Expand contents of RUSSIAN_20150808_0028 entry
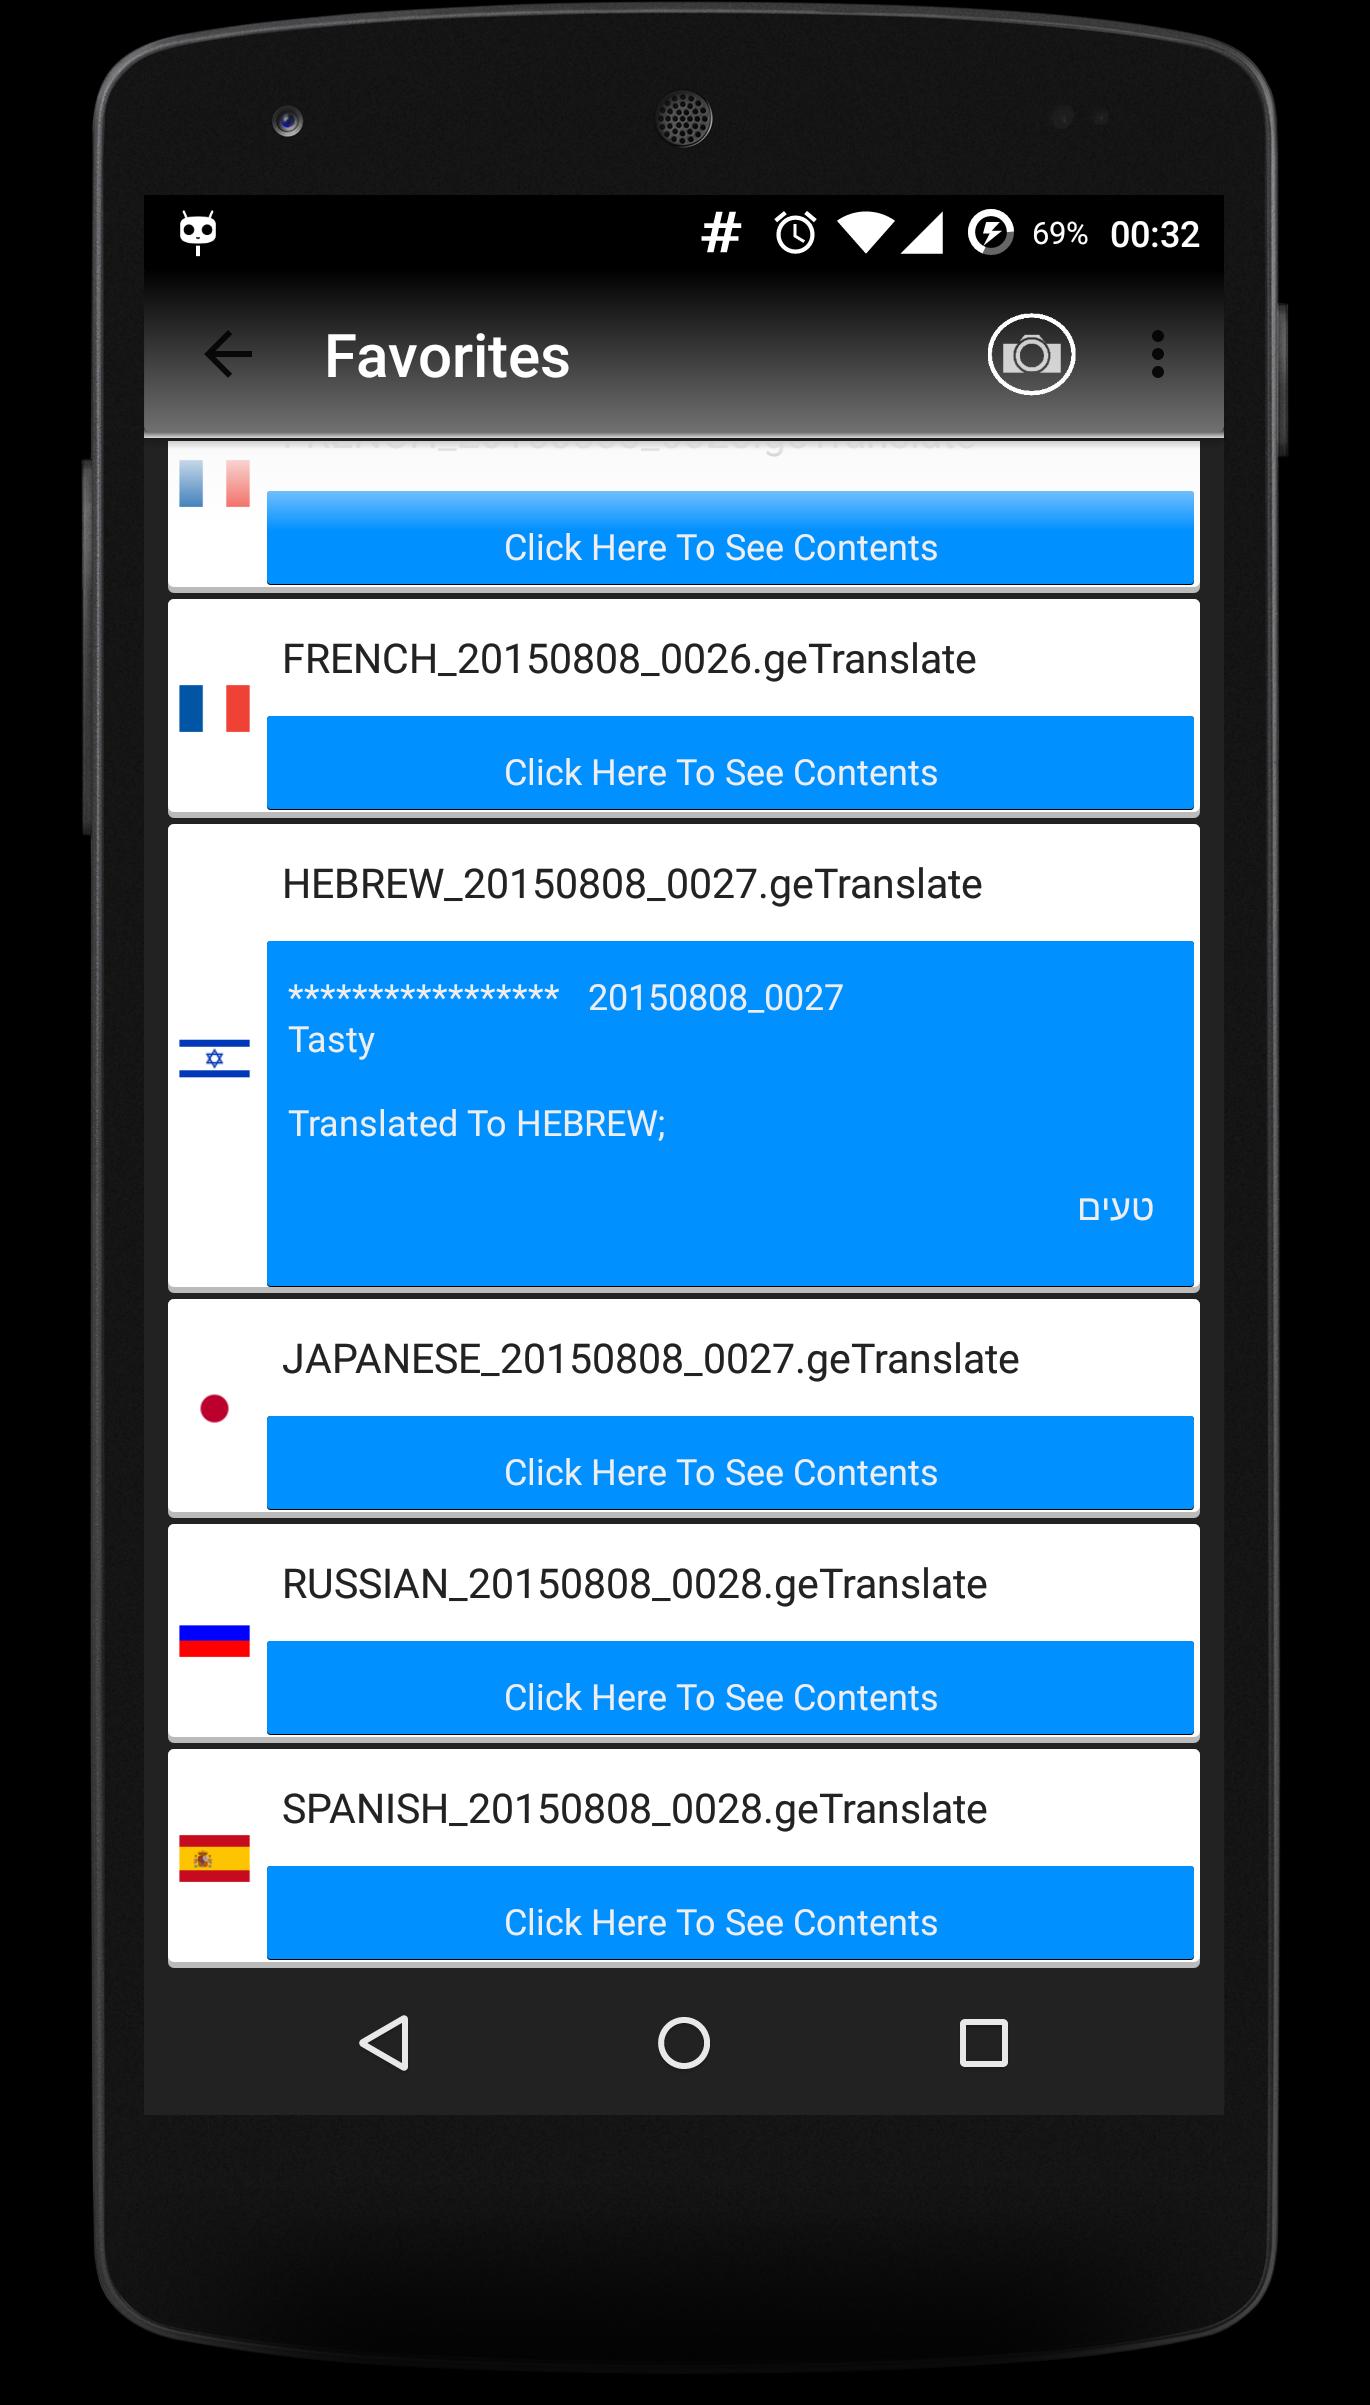1370x2405 pixels. pyautogui.click(x=730, y=1687)
